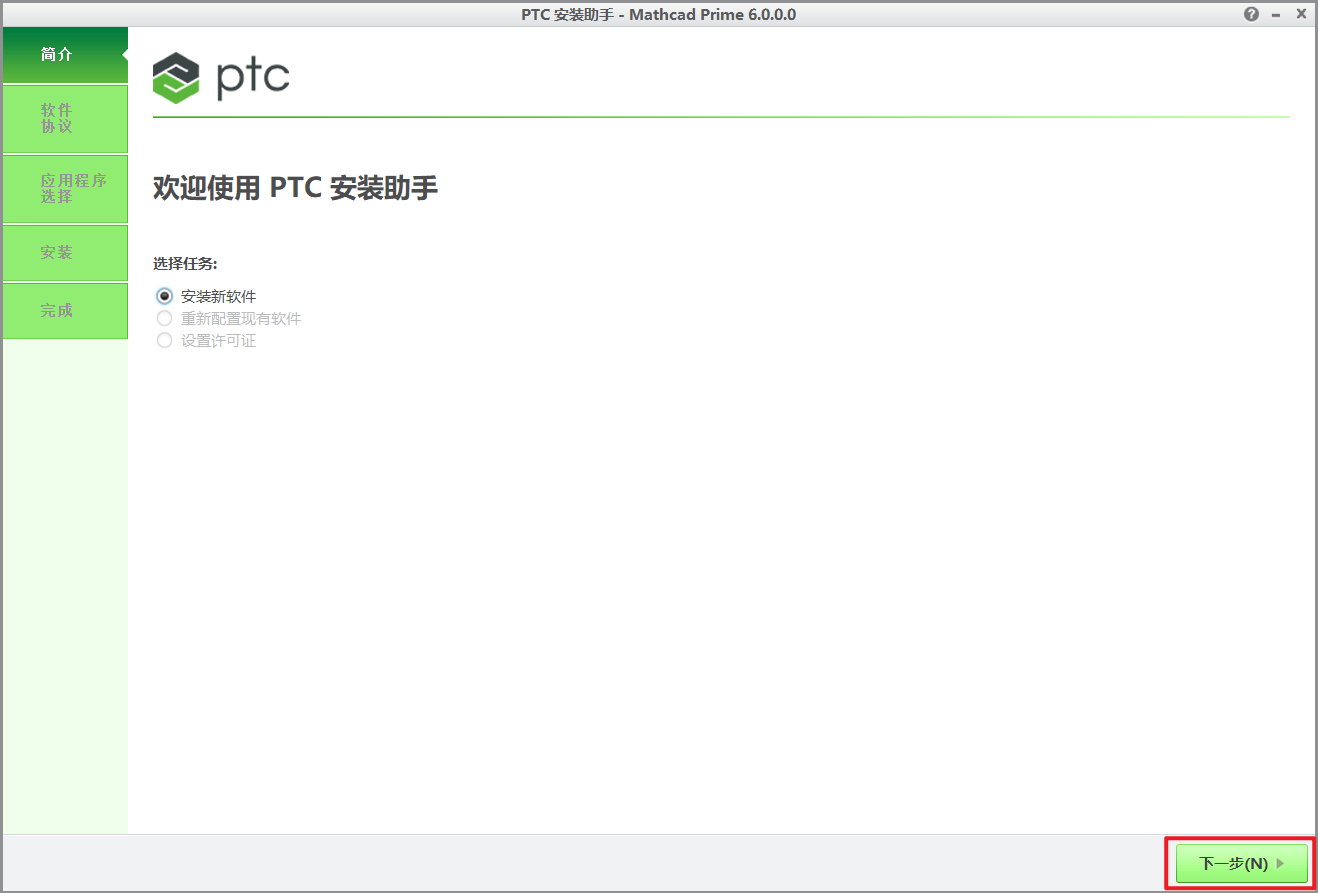Click the ptc wordmark text beside logo
This screenshot has width=1318, height=893.
coord(253,78)
